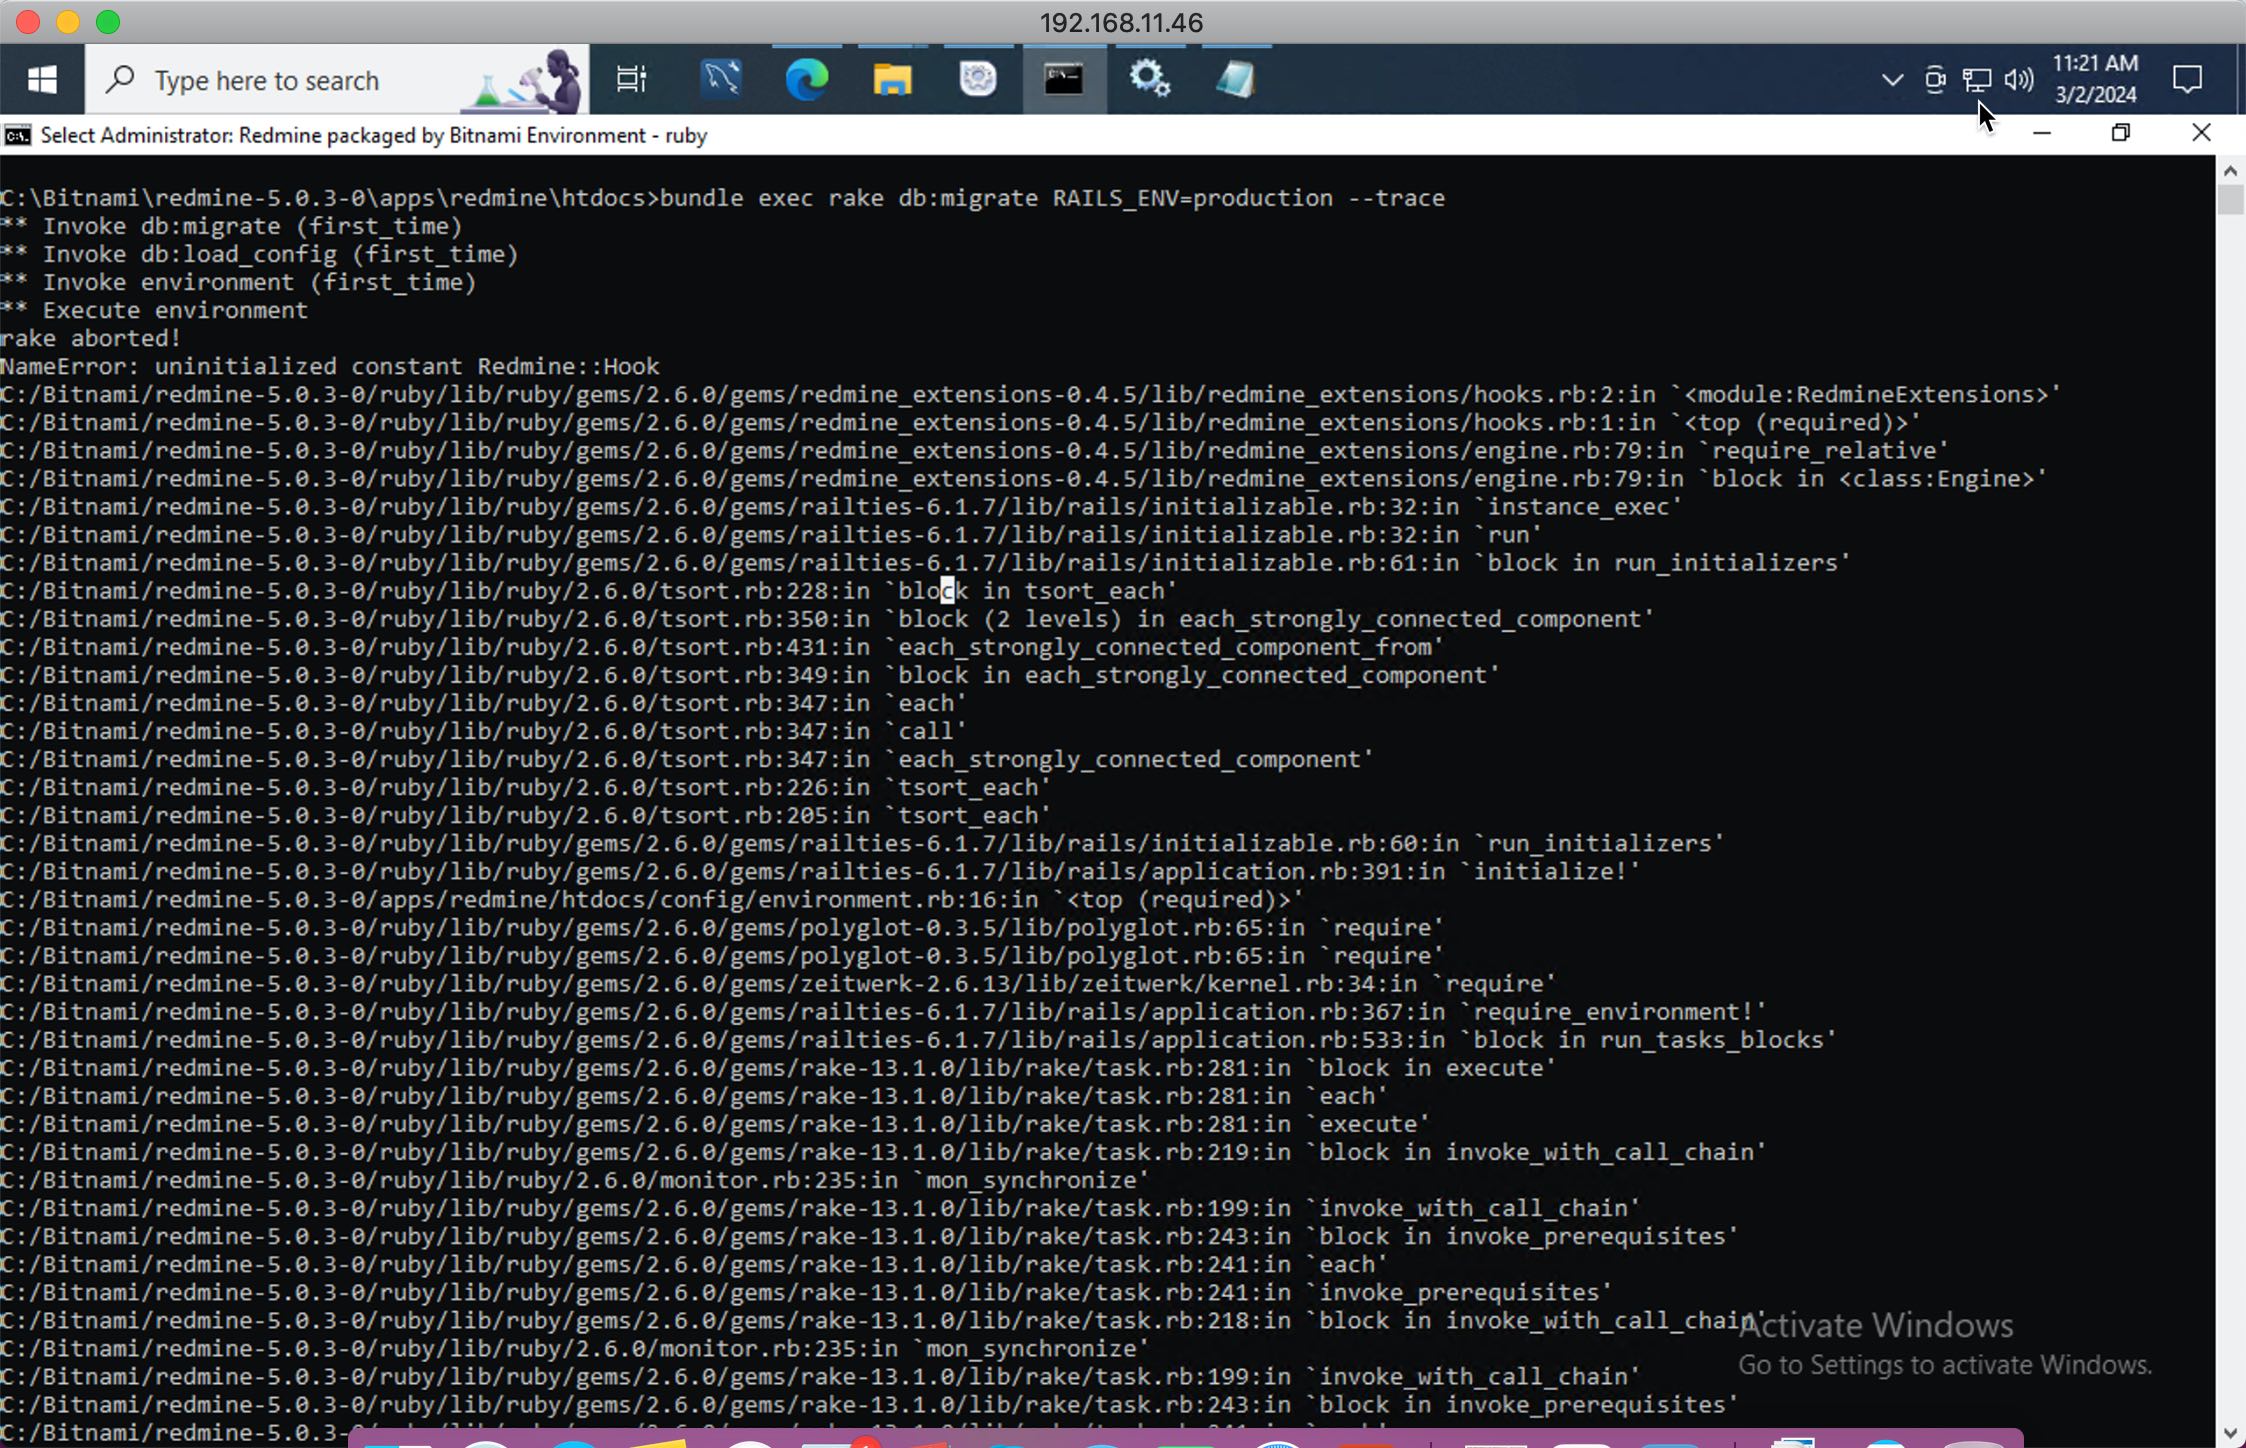Click the console vertical scrollbar thumb
The height and width of the screenshot is (1448, 2246).
pos(2230,200)
